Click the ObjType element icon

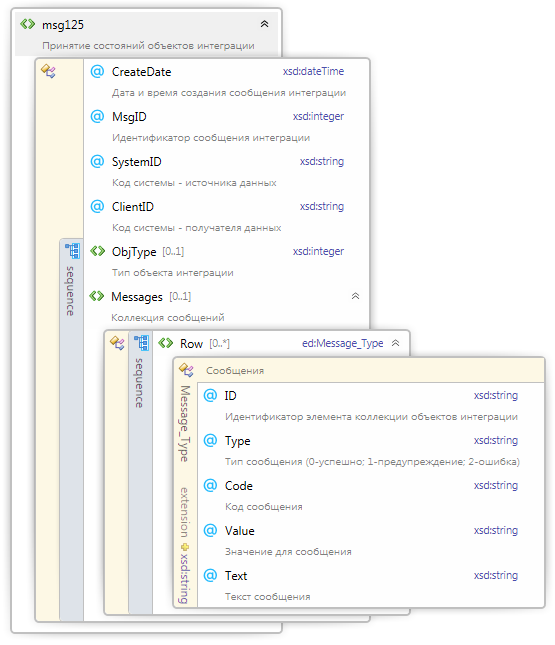coord(98,251)
